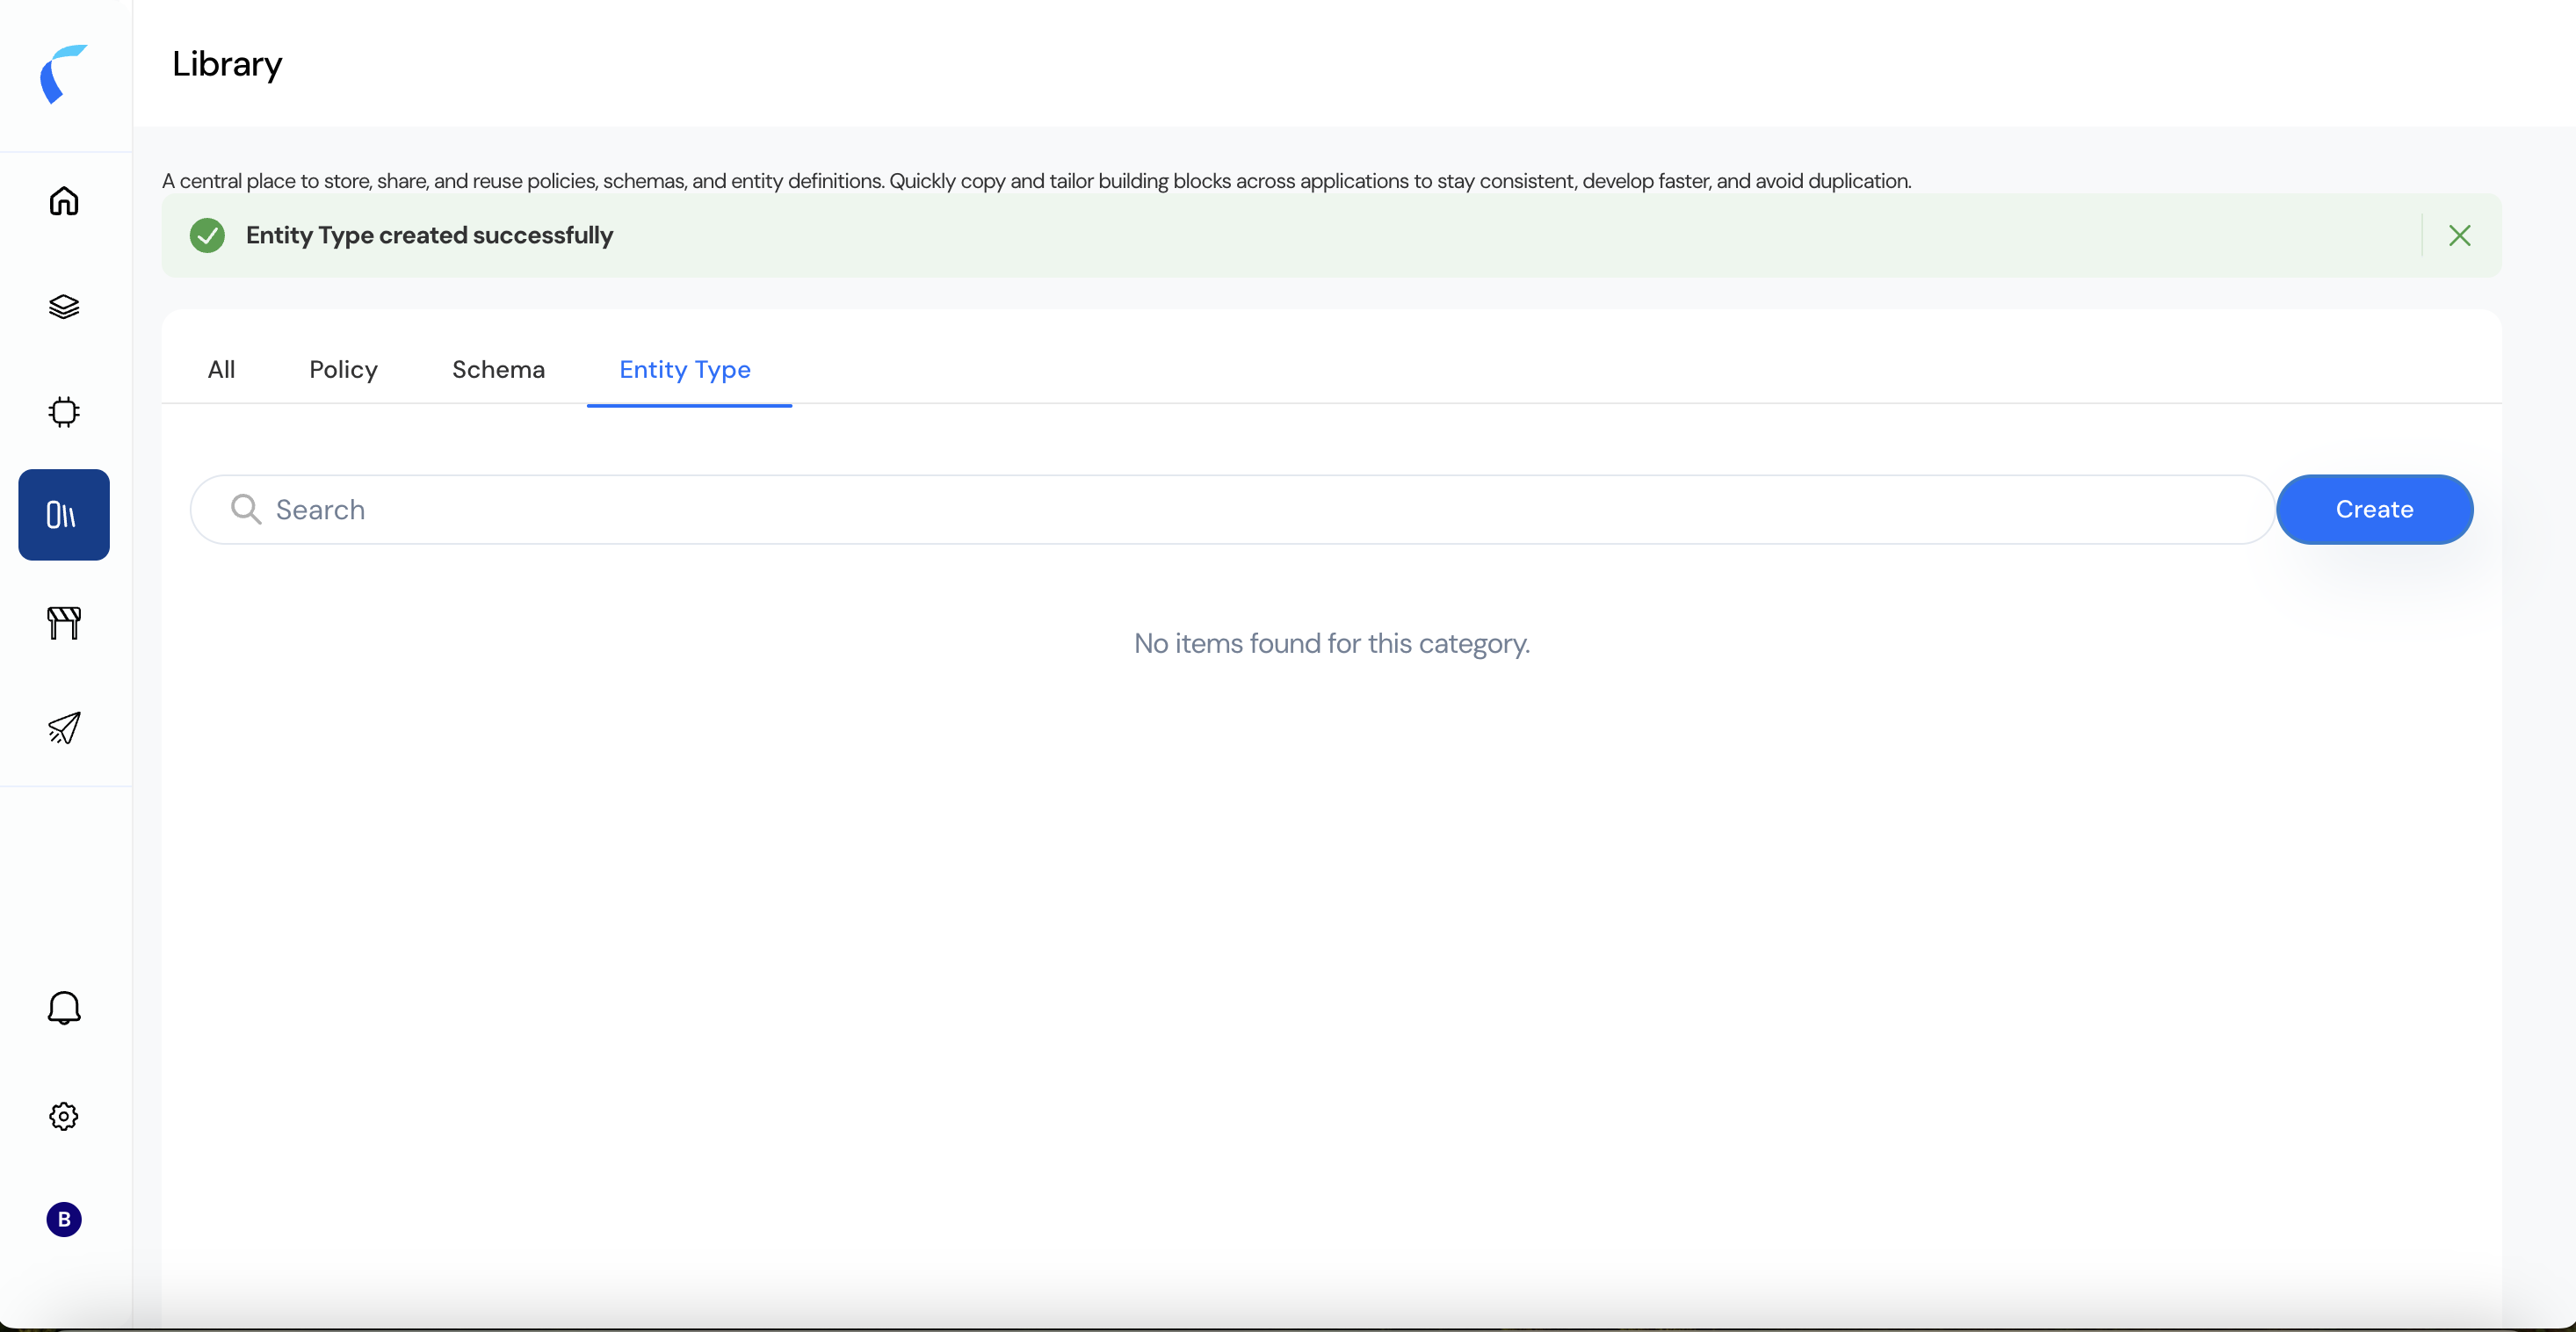Switch to the Schema tab

[498, 370]
